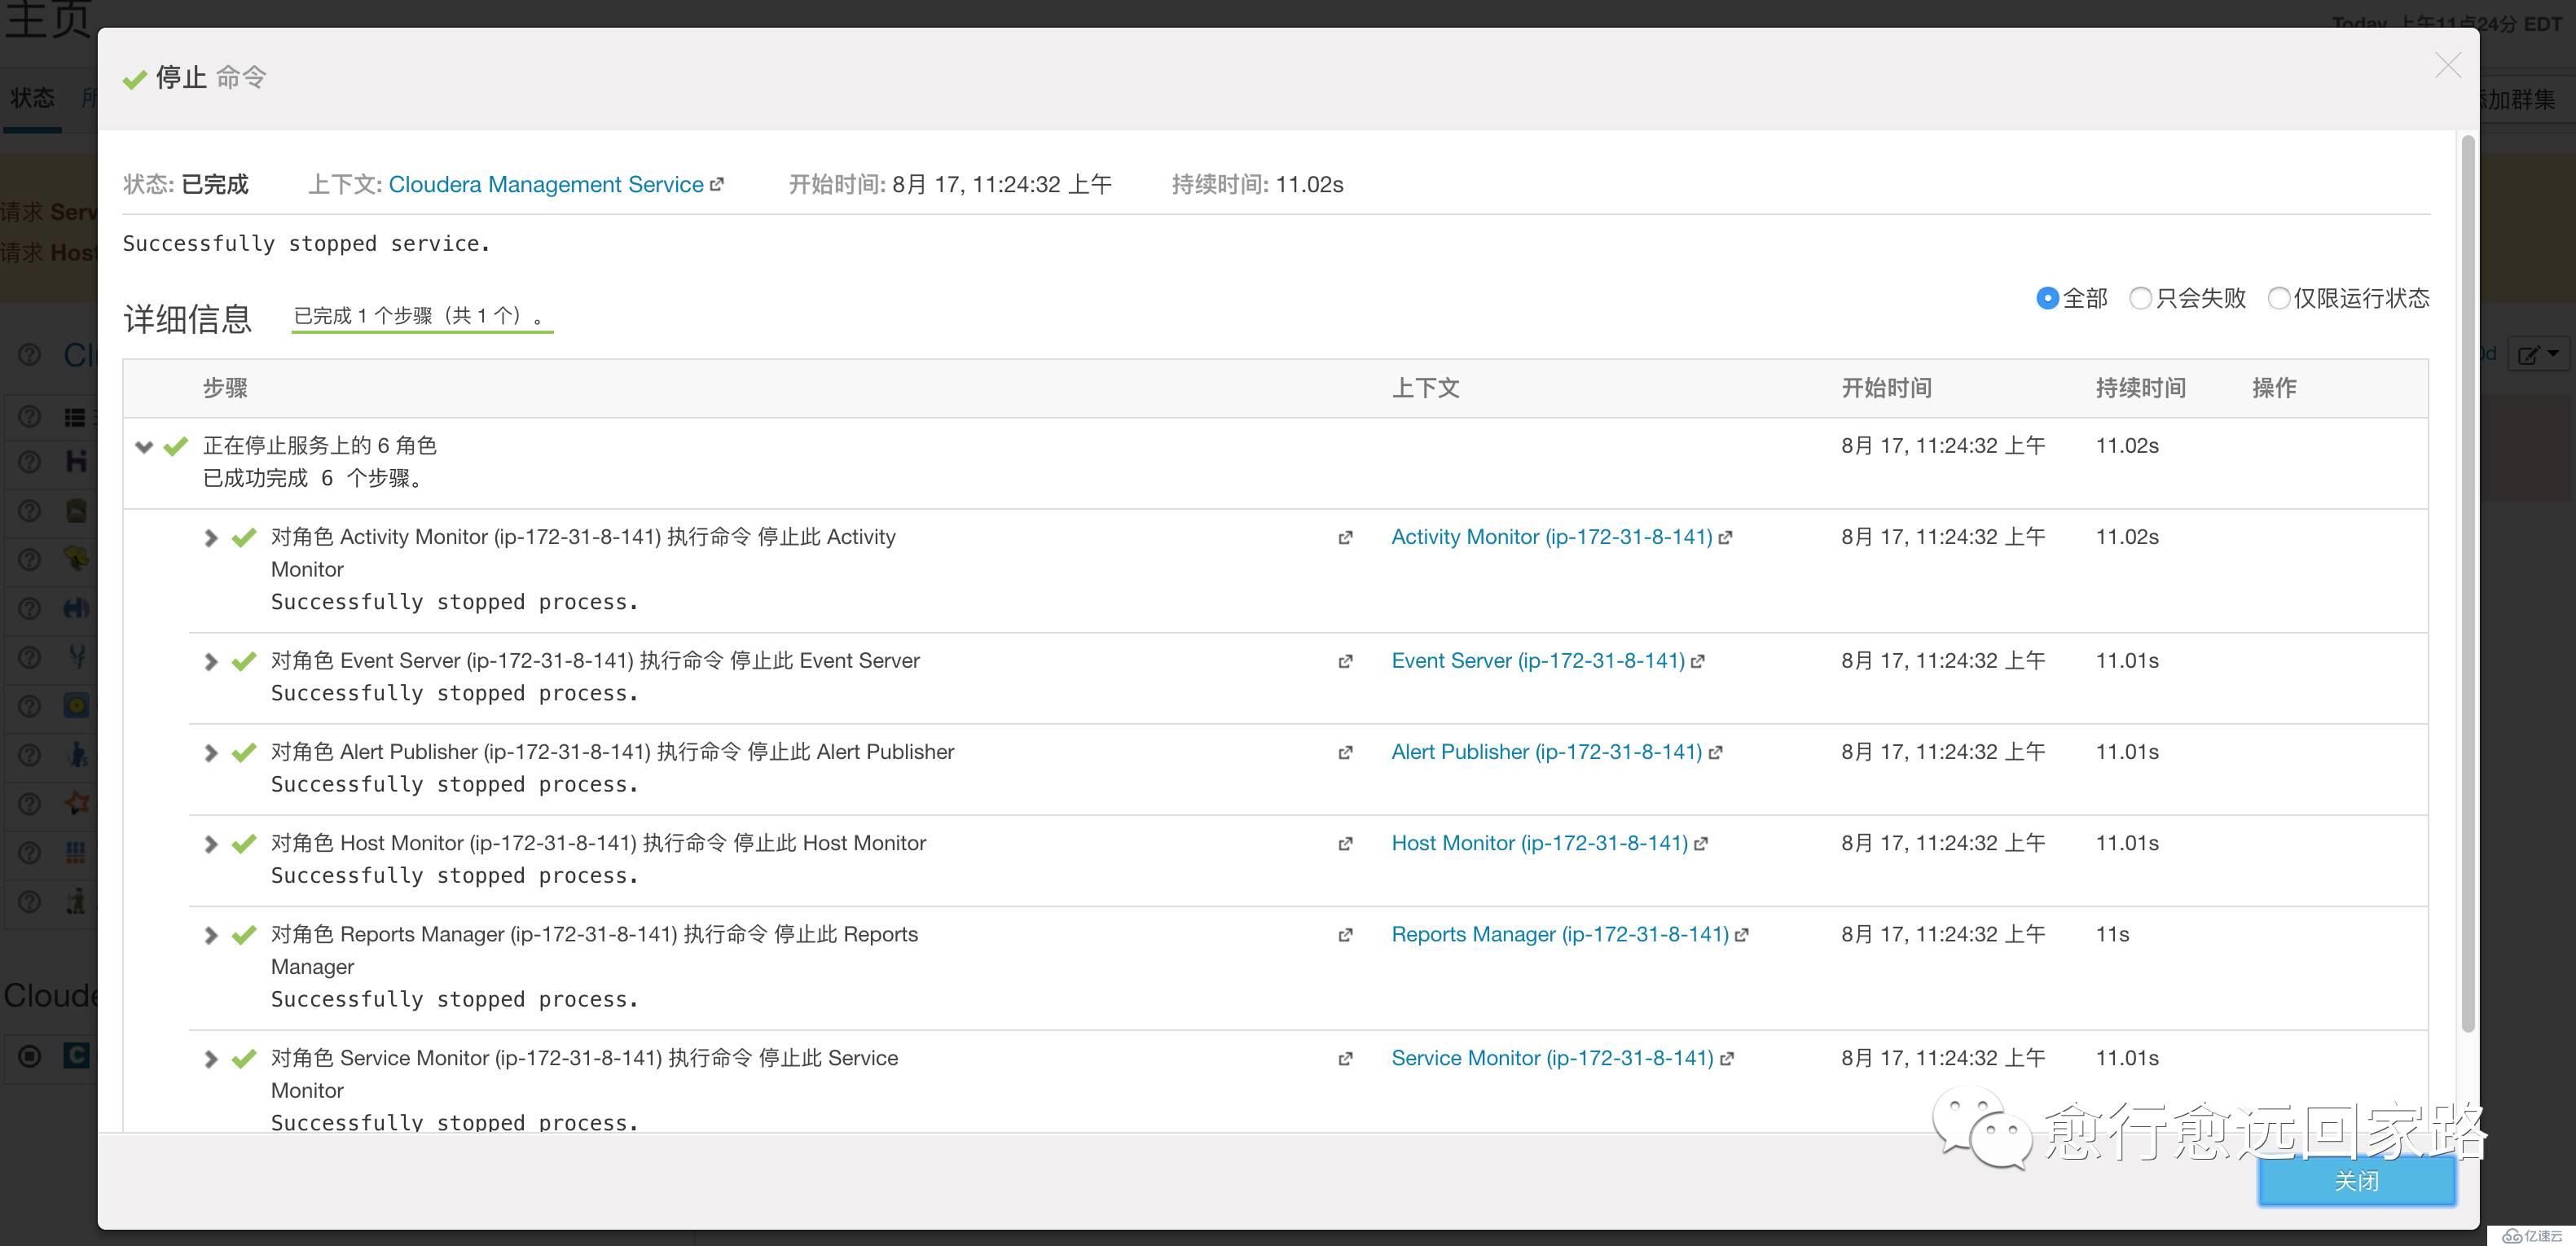Open Event Server (ip-172-31-8-141) context link

[1538, 661]
